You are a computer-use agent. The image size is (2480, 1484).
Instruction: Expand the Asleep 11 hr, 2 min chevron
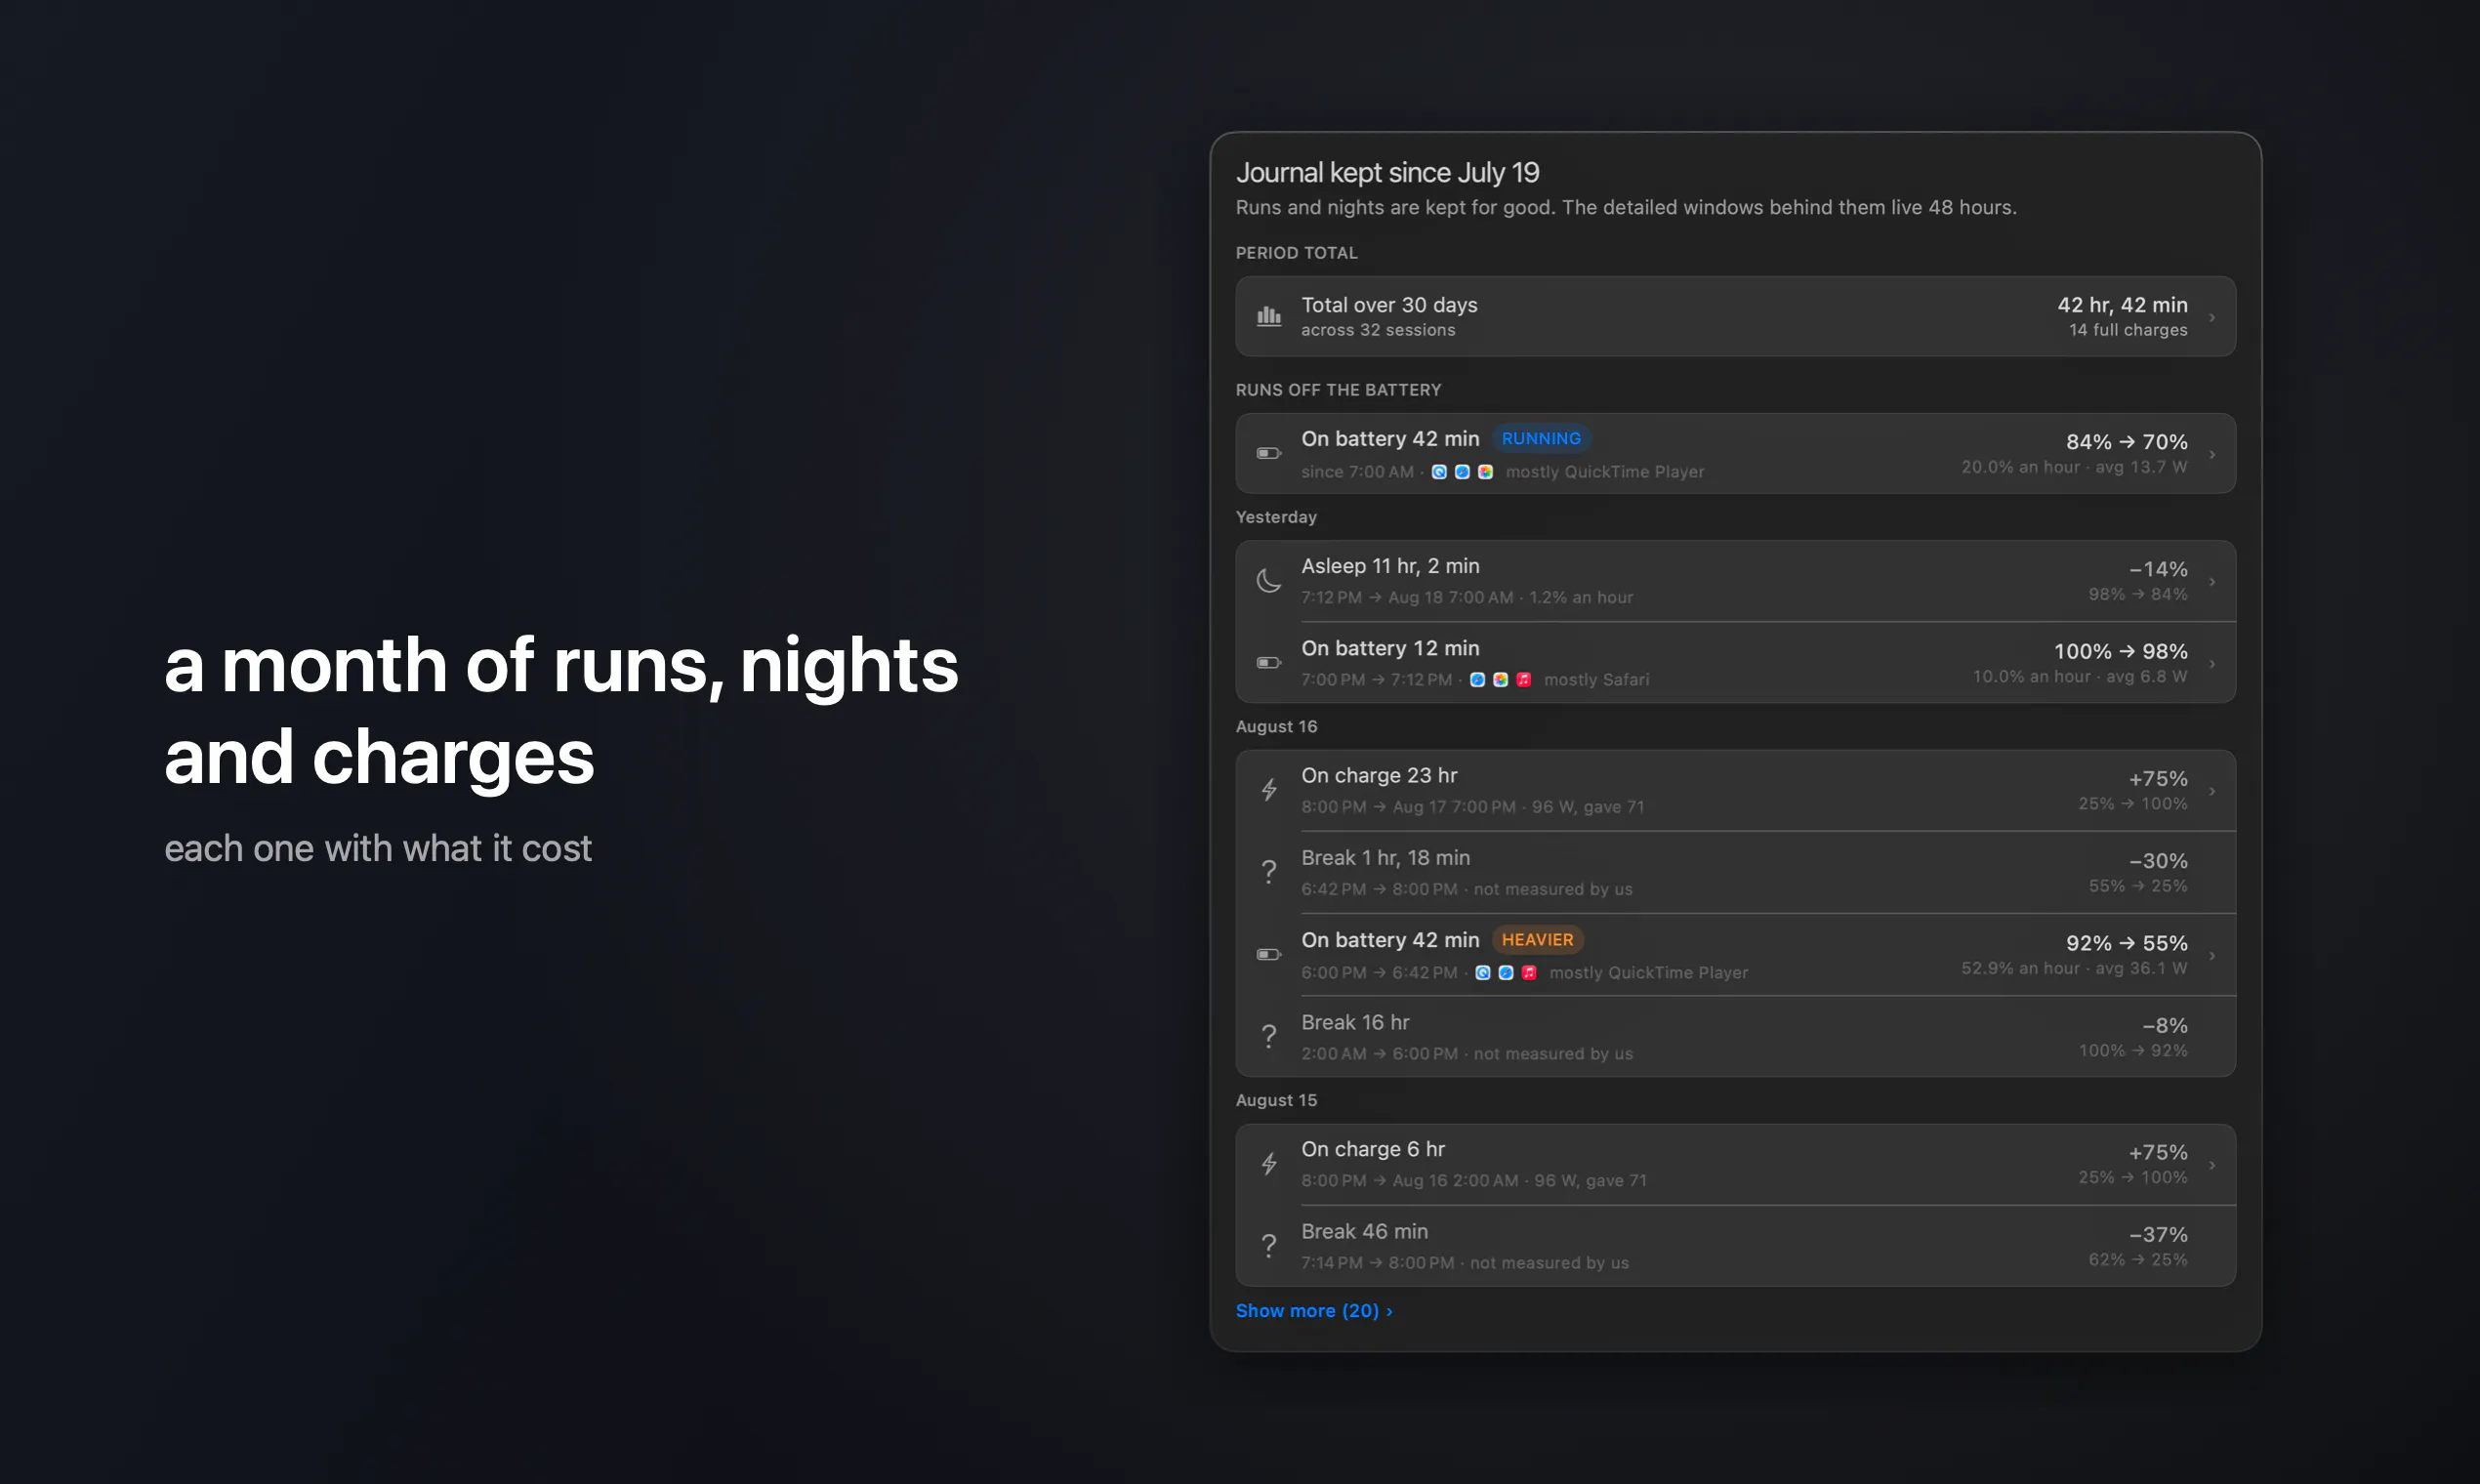coord(2212,581)
